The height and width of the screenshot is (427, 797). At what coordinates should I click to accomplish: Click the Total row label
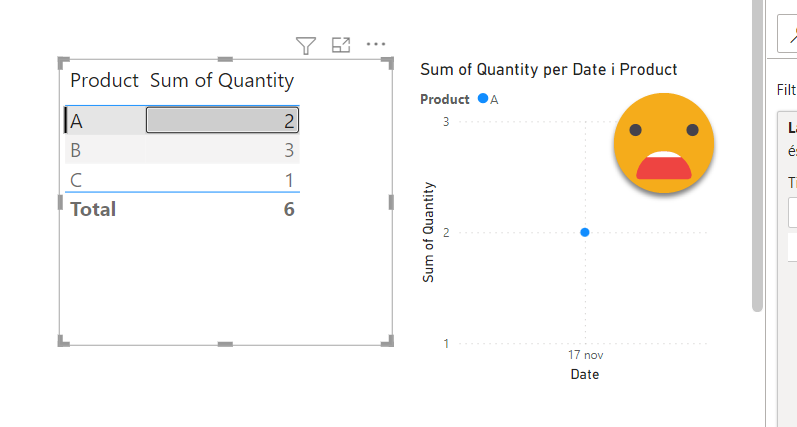tap(93, 209)
